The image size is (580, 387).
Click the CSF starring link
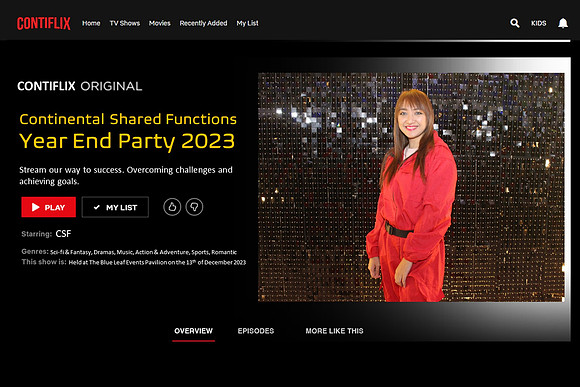click(x=63, y=234)
